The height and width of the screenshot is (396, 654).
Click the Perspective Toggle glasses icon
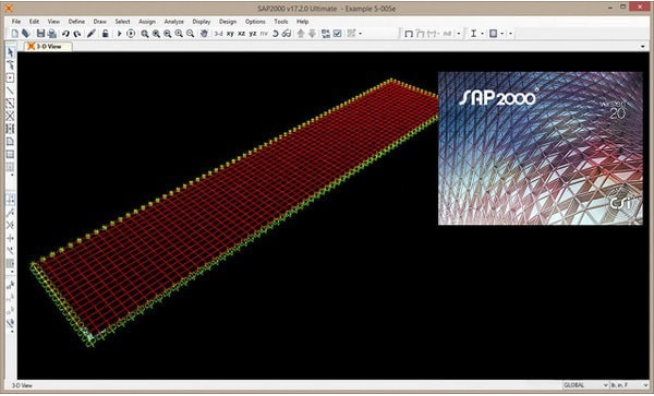click(x=287, y=34)
